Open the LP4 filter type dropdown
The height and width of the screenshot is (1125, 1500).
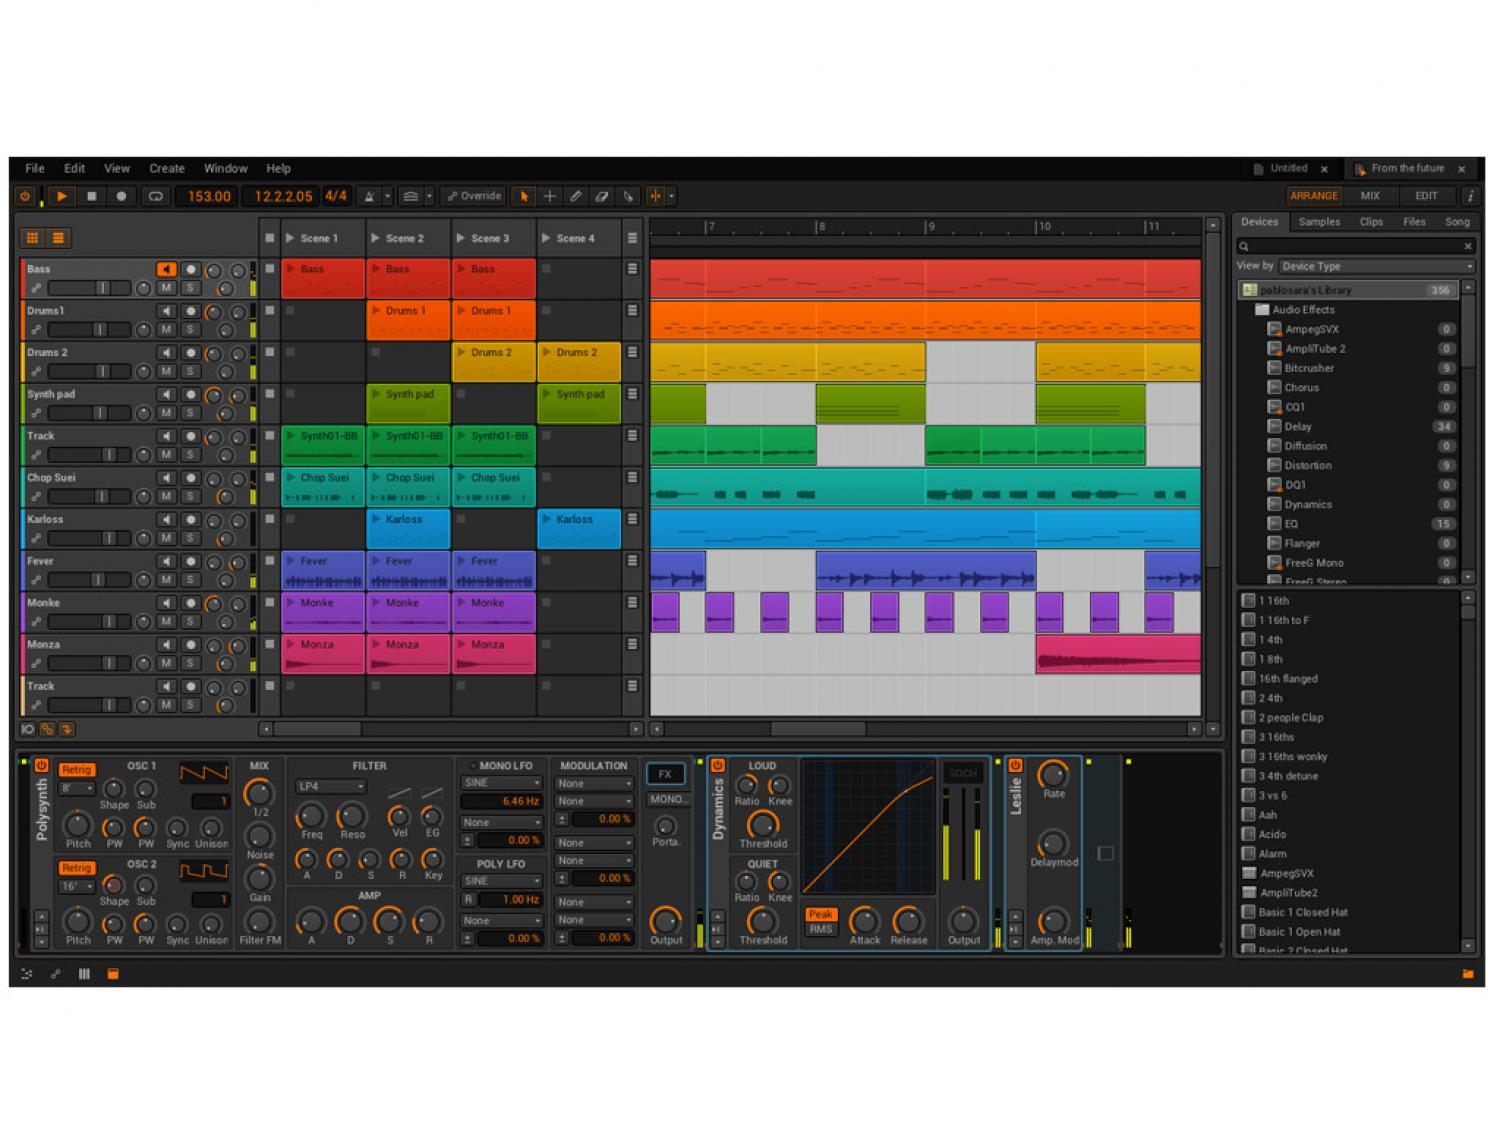point(331,787)
